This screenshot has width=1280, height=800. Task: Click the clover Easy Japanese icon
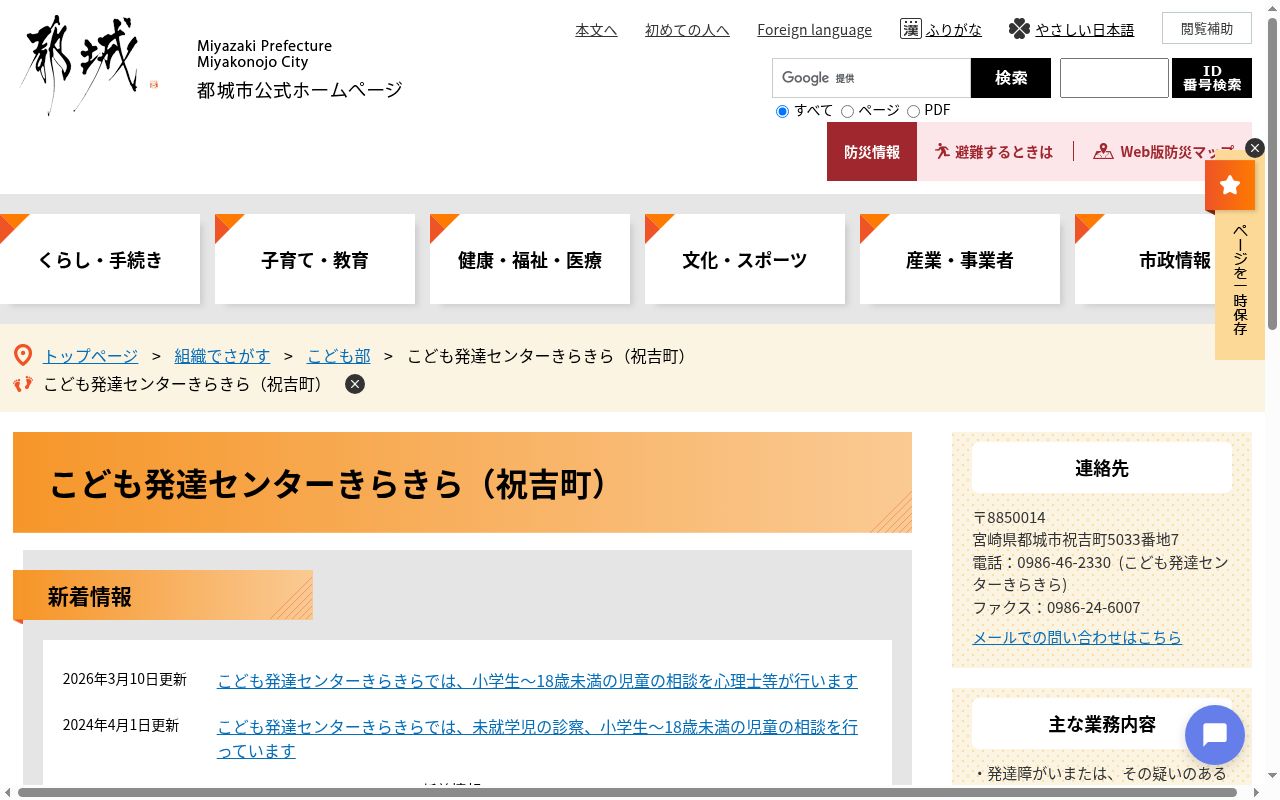[1019, 29]
